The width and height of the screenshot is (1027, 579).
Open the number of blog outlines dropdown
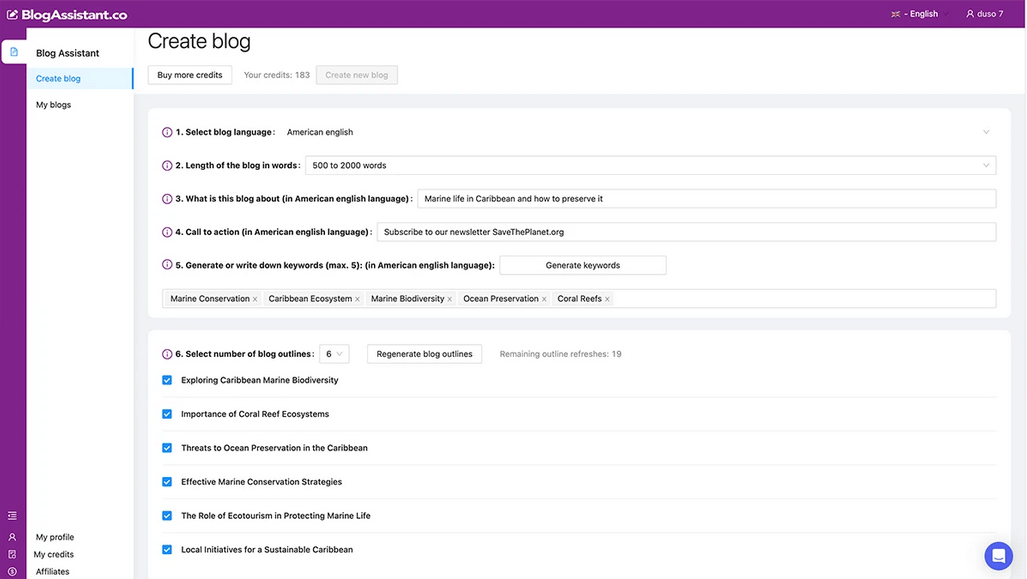click(334, 354)
